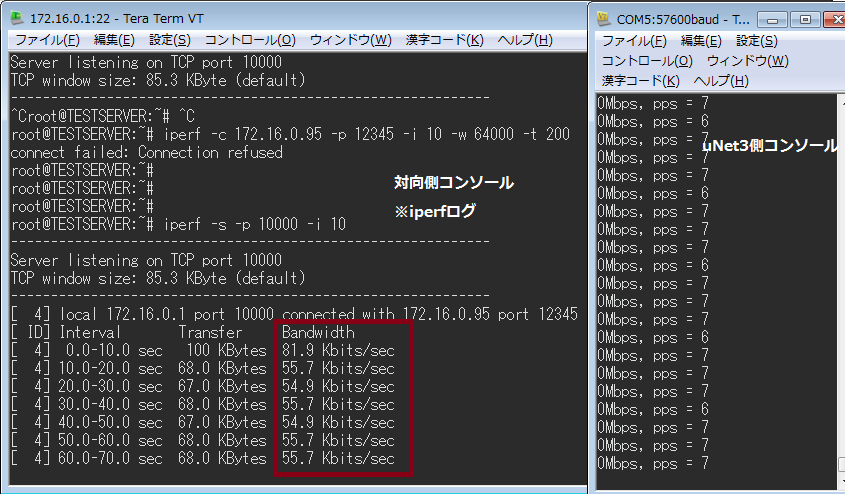Open 編集(E) menu in the 172.16.0.1:22 window
The width and height of the screenshot is (845, 494).
click(114, 40)
